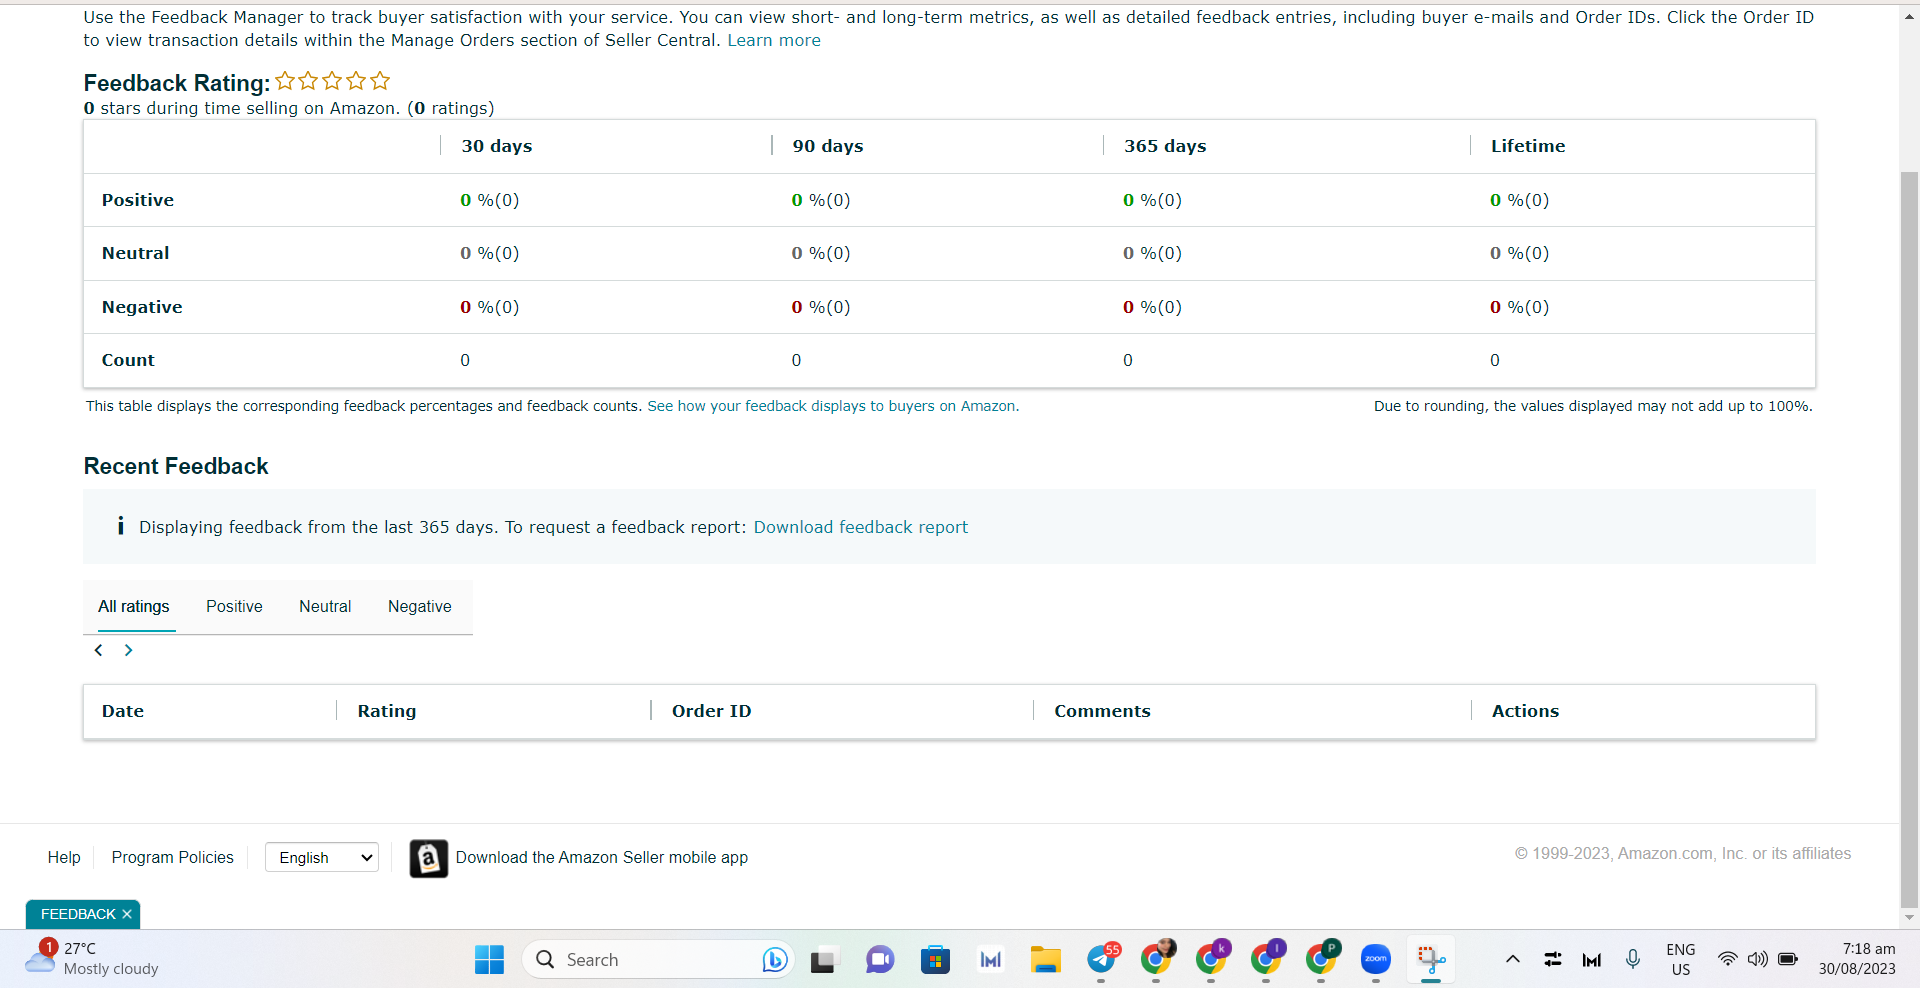The width and height of the screenshot is (1920, 988).
Task: Open the pinned IMI app next to Microsoft Store
Action: 990,960
